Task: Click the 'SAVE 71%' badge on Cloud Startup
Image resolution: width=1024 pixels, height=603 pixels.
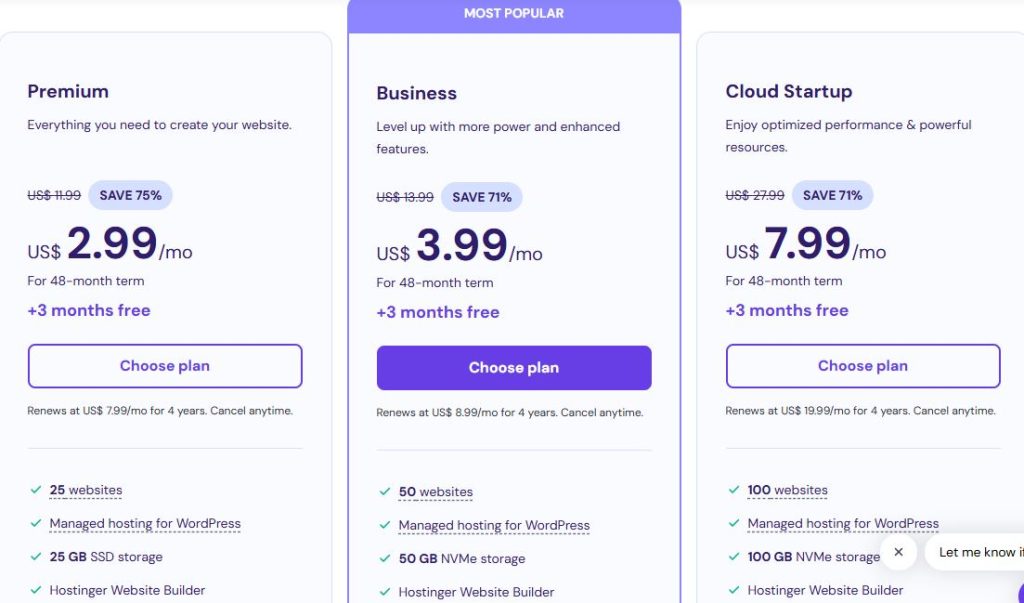Action: click(x=832, y=195)
